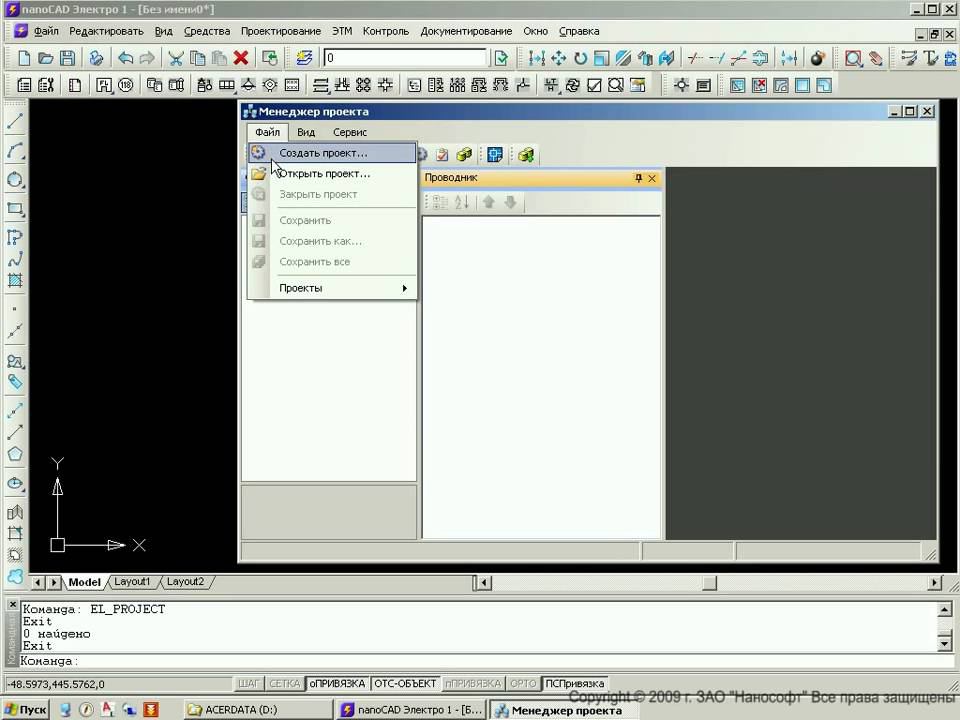Click the Explode bomb icon
The width and height of the screenshot is (960, 720).
817,58
